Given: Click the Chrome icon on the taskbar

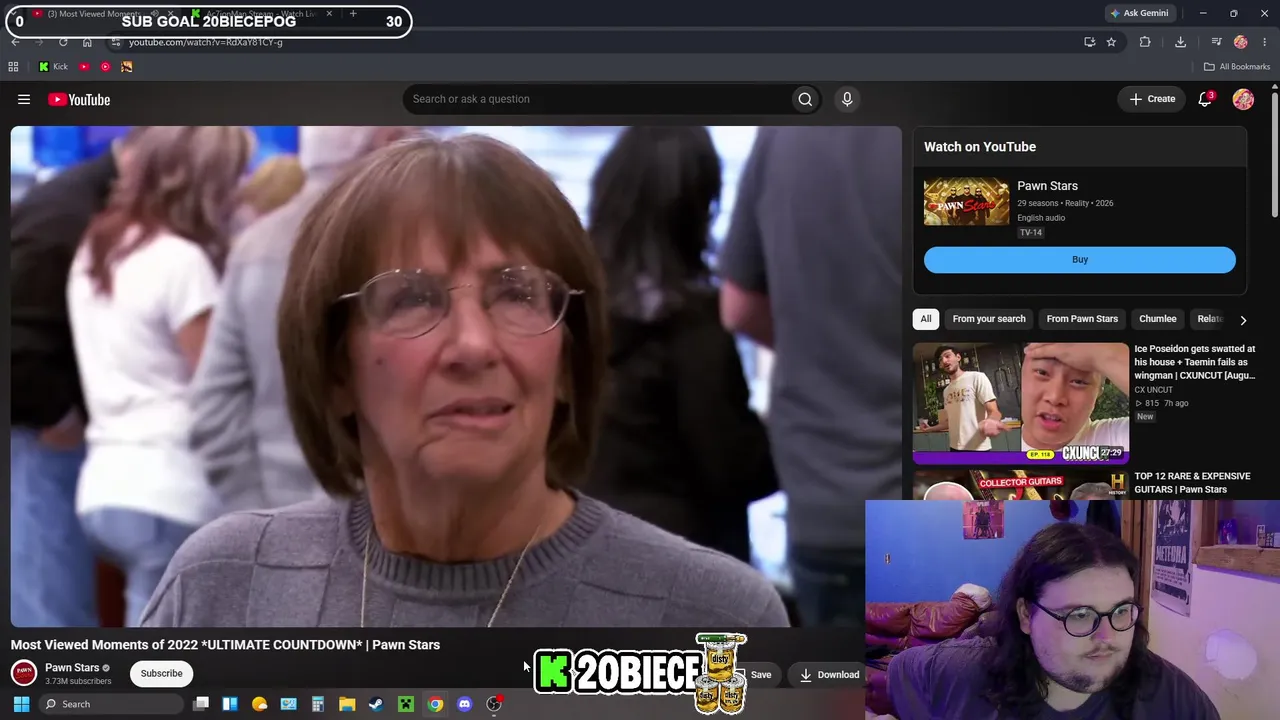Looking at the screenshot, I should click(x=435, y=704).
